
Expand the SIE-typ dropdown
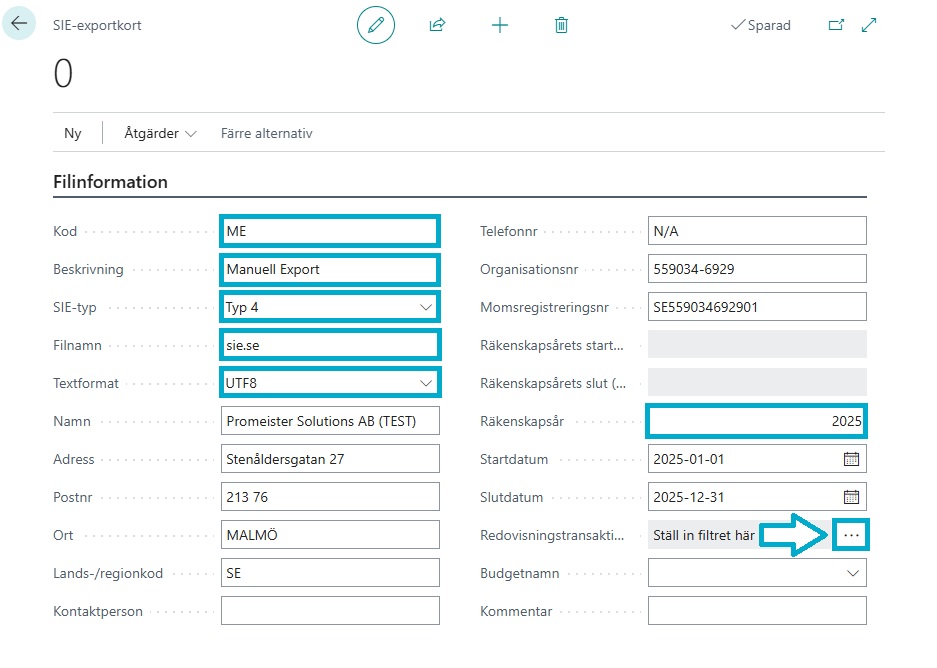pos(426,307)
